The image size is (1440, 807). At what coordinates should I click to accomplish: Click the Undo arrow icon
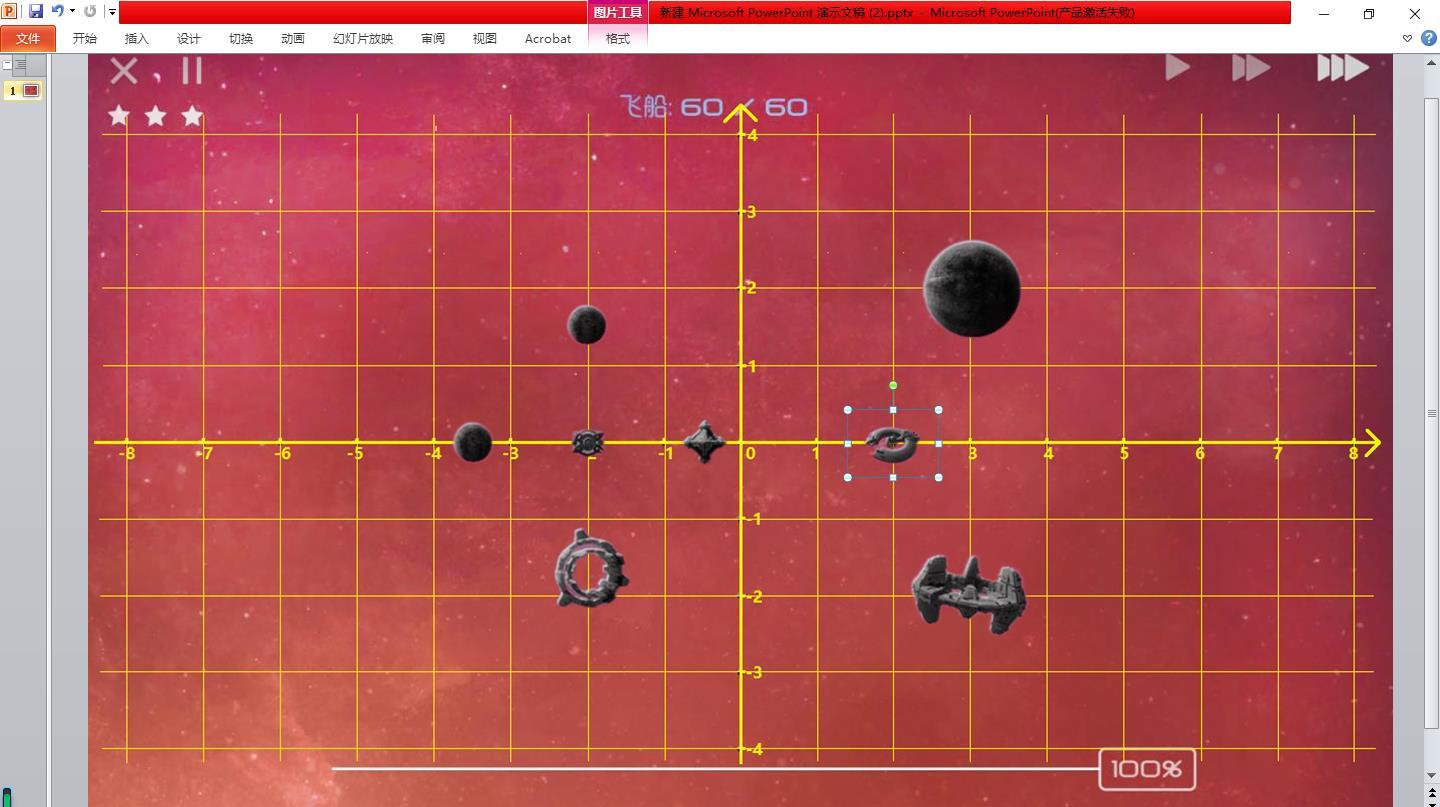click(x=58, y=12)
